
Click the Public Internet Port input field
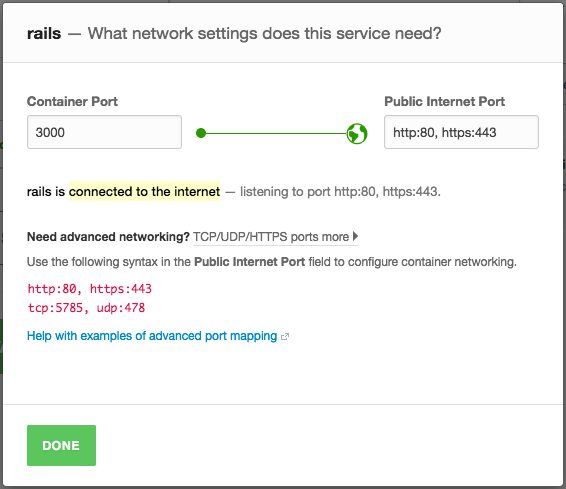(x=461, y=132)
